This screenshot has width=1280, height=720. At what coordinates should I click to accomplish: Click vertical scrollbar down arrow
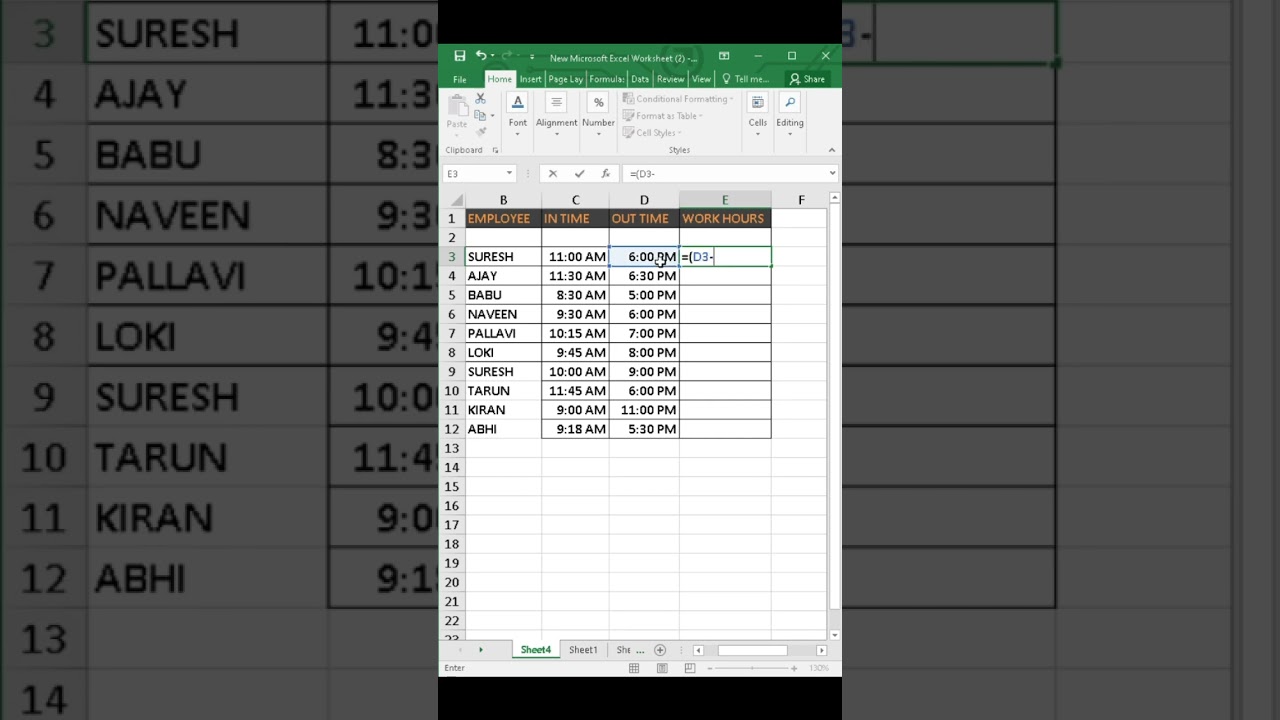834,633
